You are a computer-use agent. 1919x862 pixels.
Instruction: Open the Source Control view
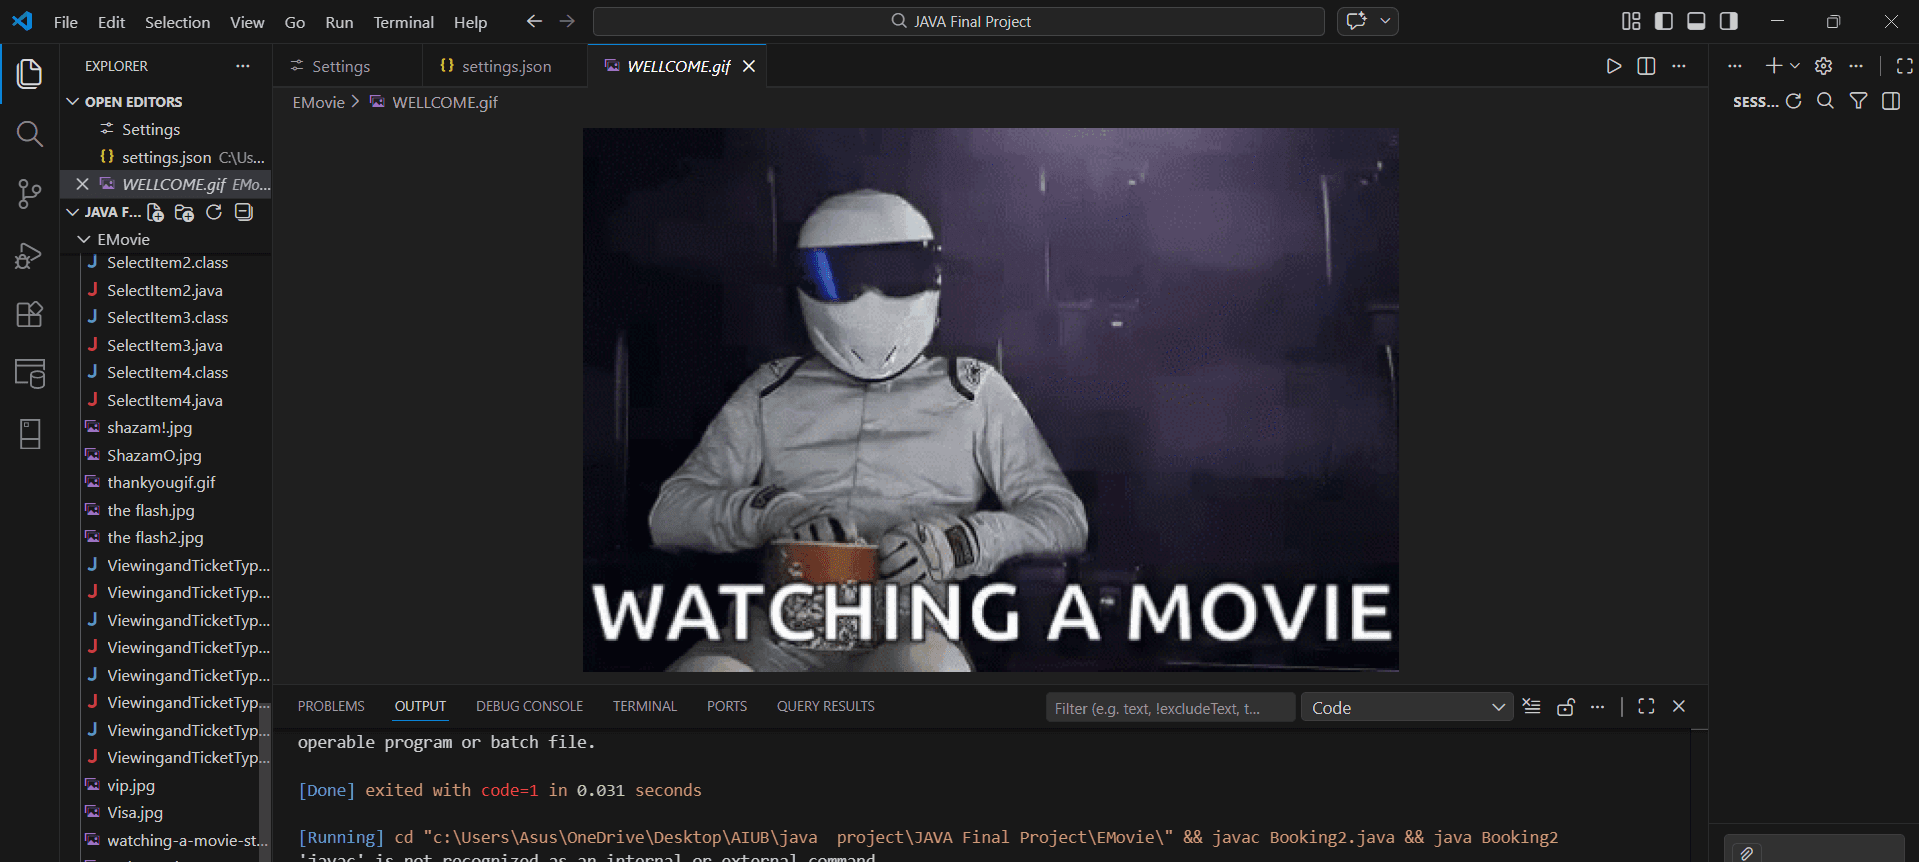pyautogui.click(x=30, y=194)
